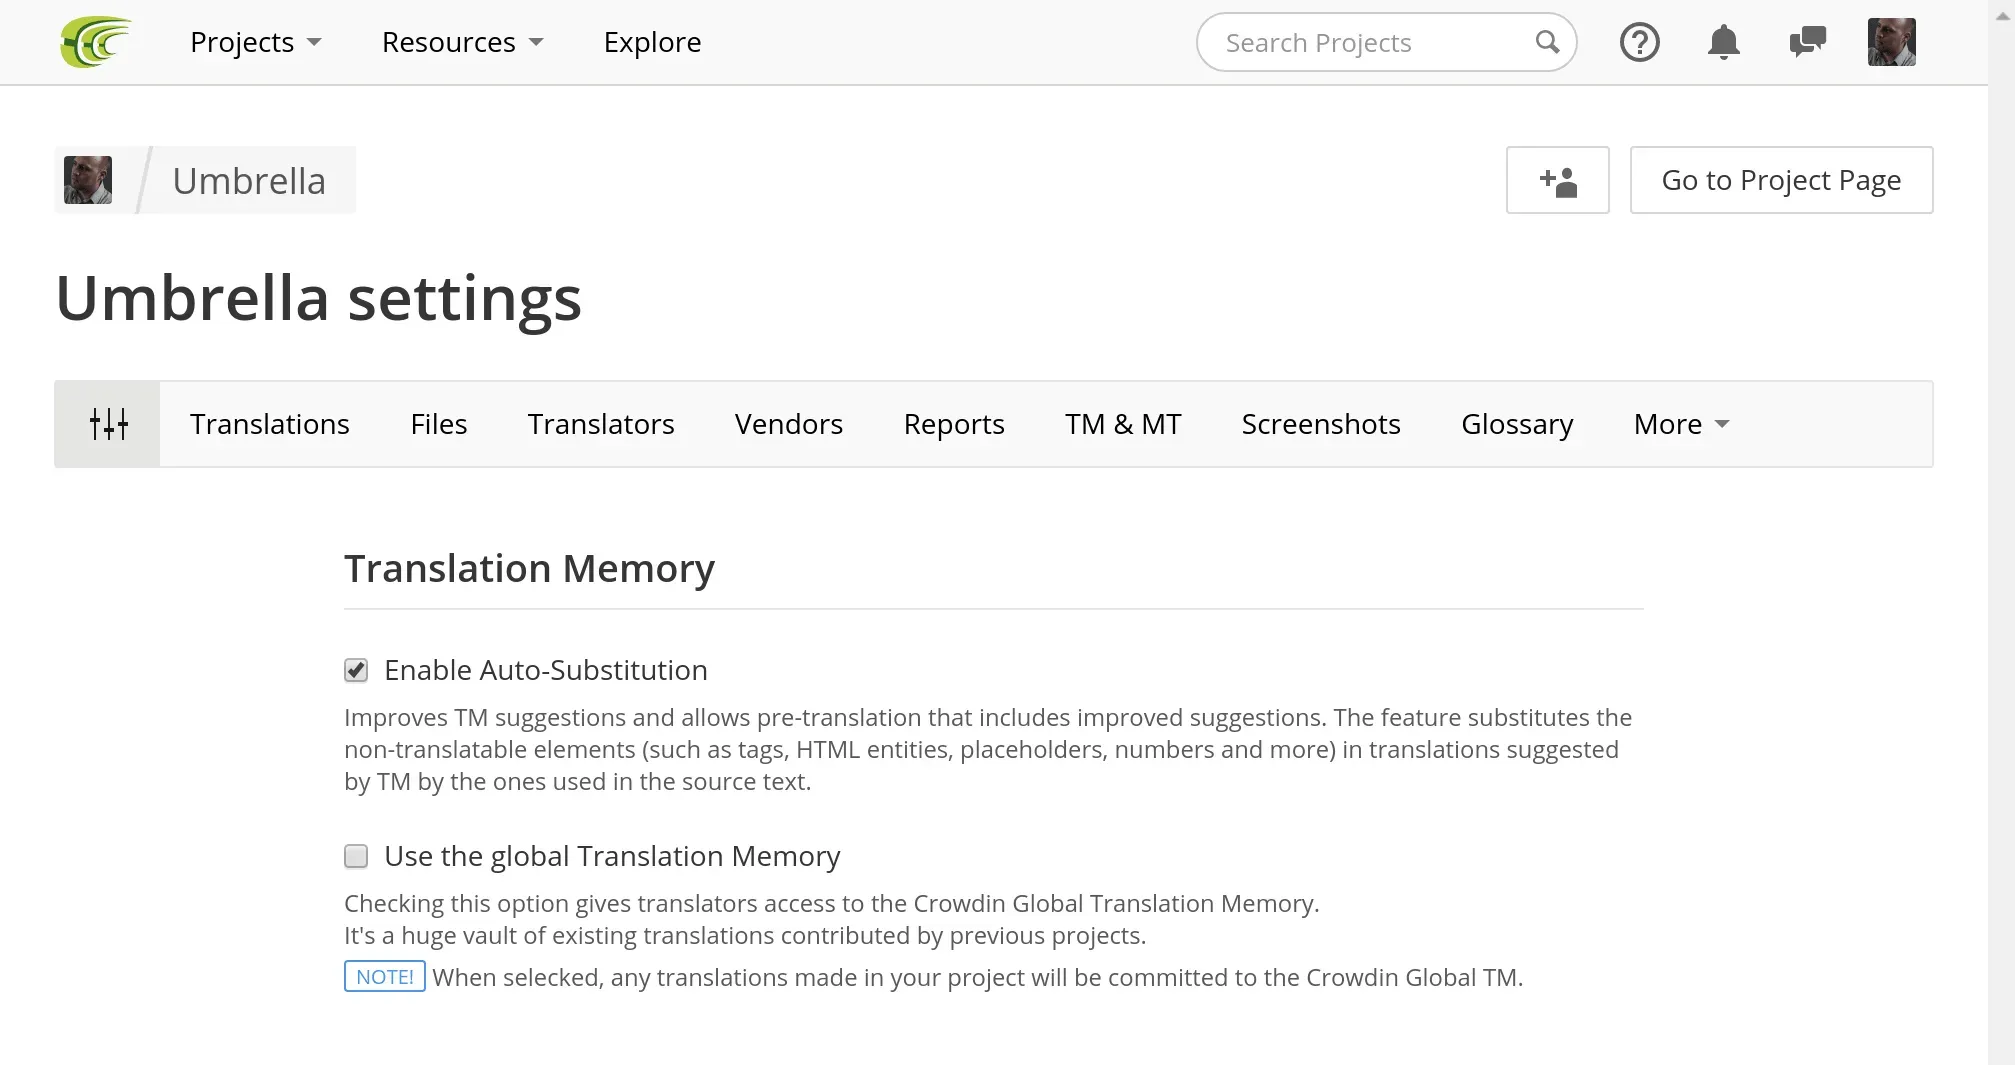
Task: Click the NOTE! label badge
Action: (385, 977)
